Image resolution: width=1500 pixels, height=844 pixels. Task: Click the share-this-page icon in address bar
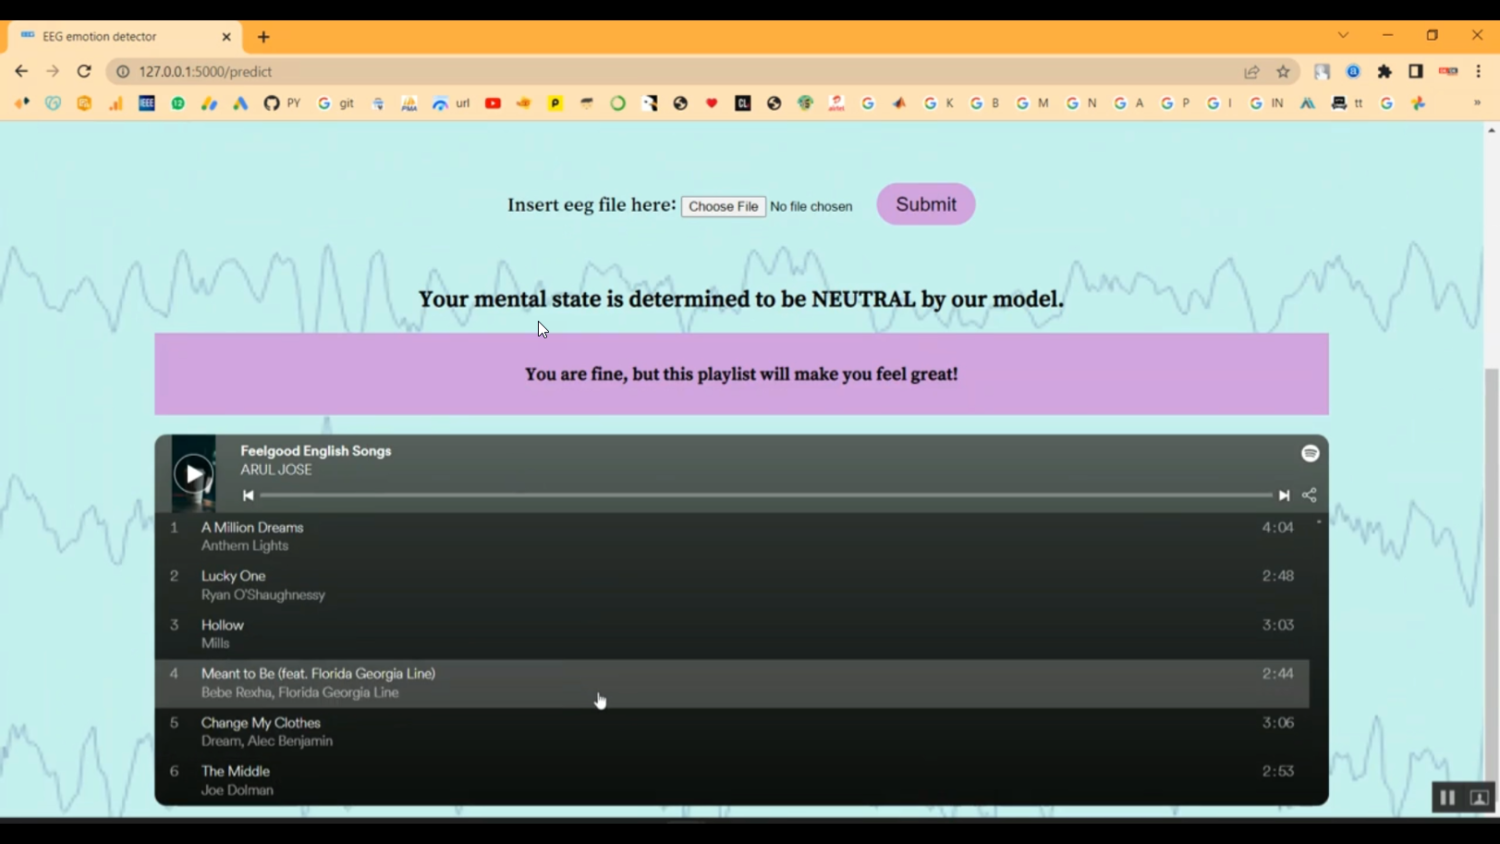(x=1251, y=71)
